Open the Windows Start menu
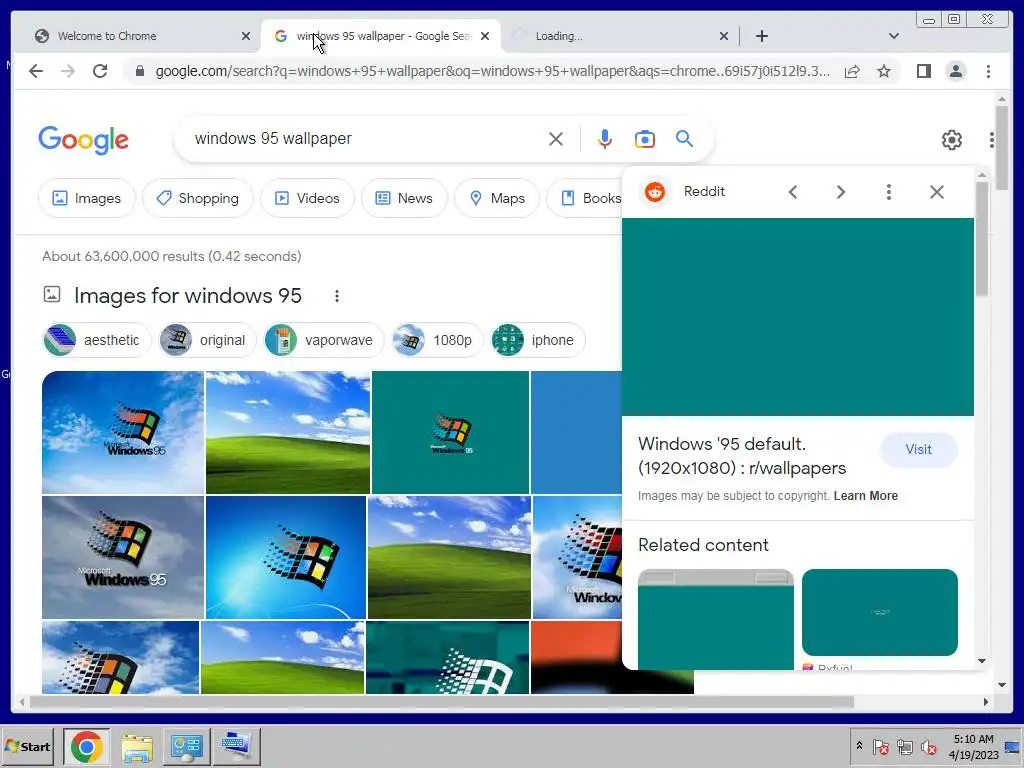The width and height of the screenshot is (1024, 768). [27, 746]
